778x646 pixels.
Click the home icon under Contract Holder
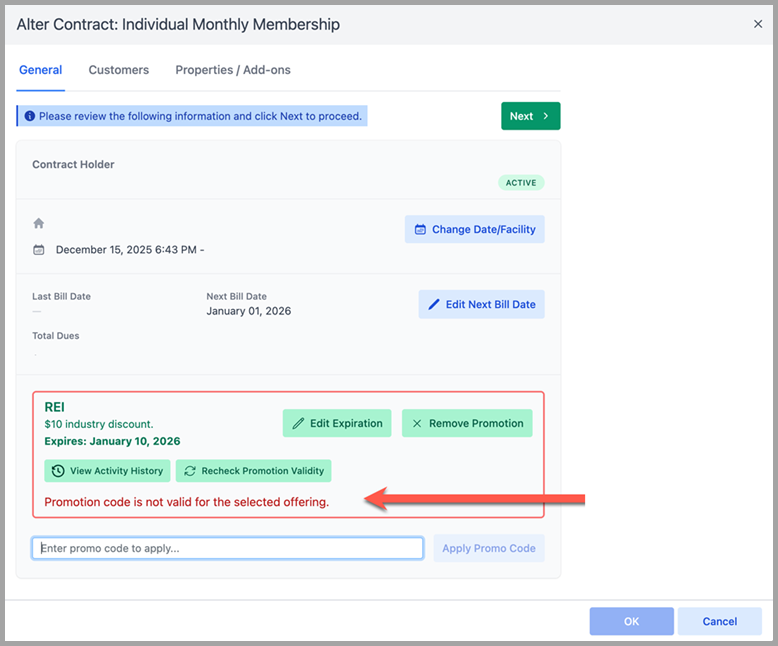coord(39,223)
